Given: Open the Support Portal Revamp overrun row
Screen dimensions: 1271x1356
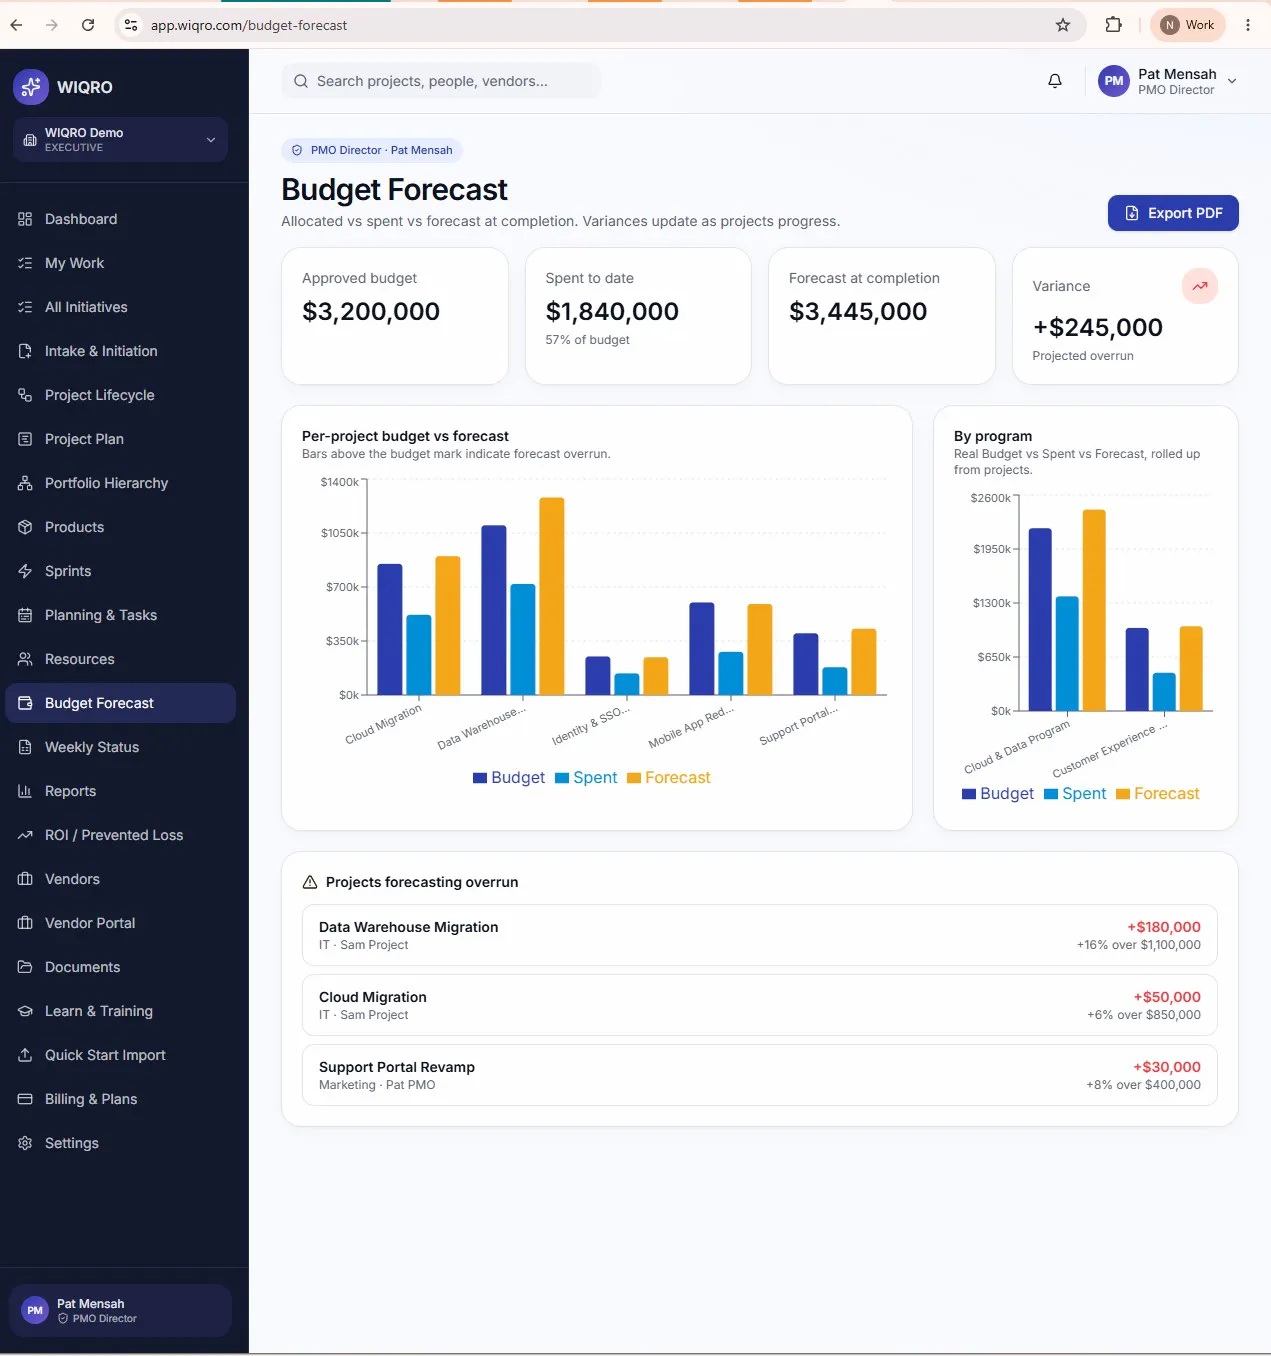Looking at the screenshot, I should click(760, 1075).
